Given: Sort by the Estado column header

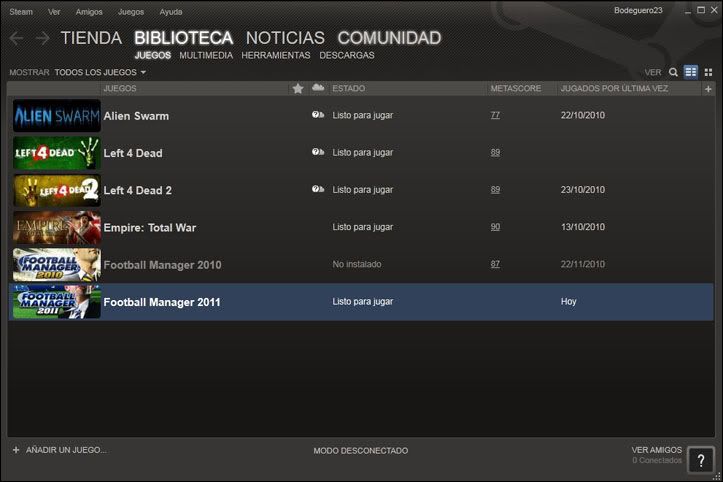Looking at the screenshot, I should 349,89.
